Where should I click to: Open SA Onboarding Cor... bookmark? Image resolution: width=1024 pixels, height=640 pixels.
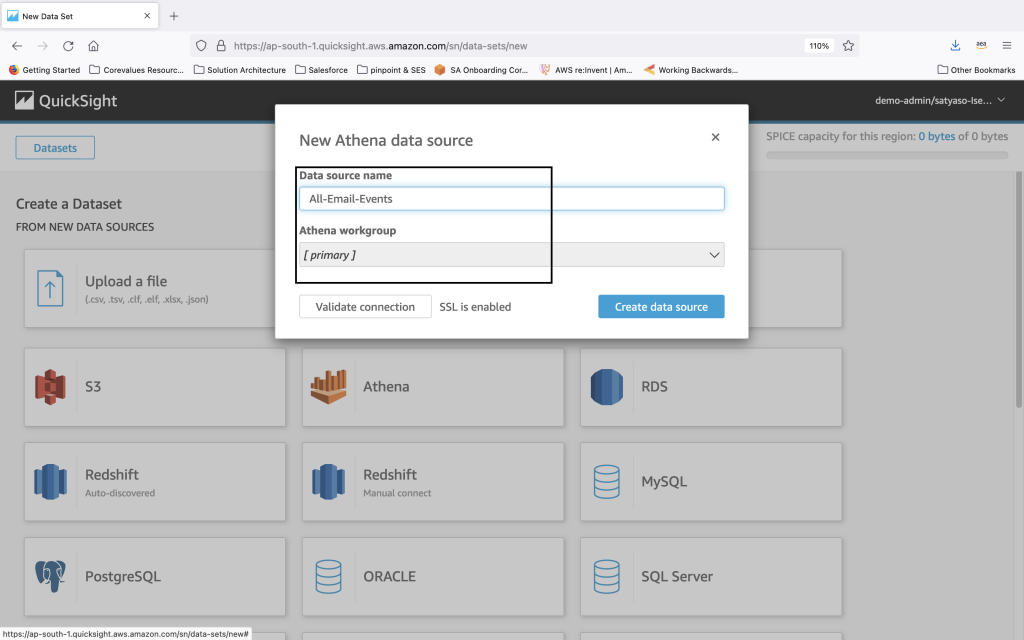(481, 70)
